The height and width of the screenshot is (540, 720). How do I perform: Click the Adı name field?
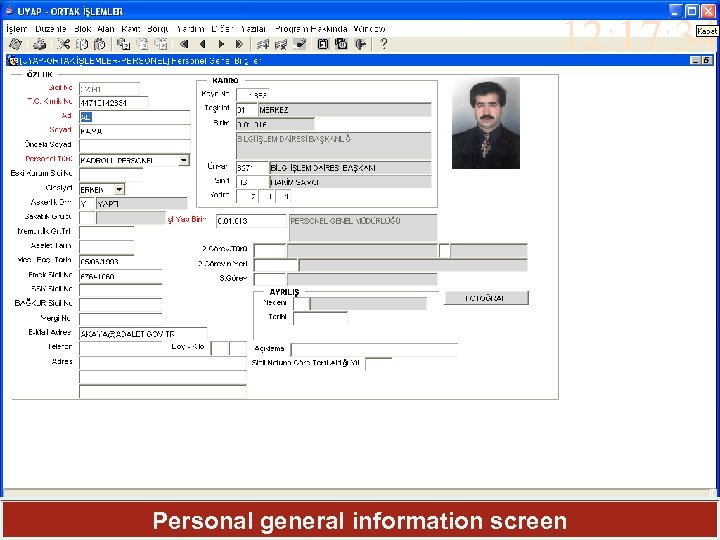click(x=135, y=117)
